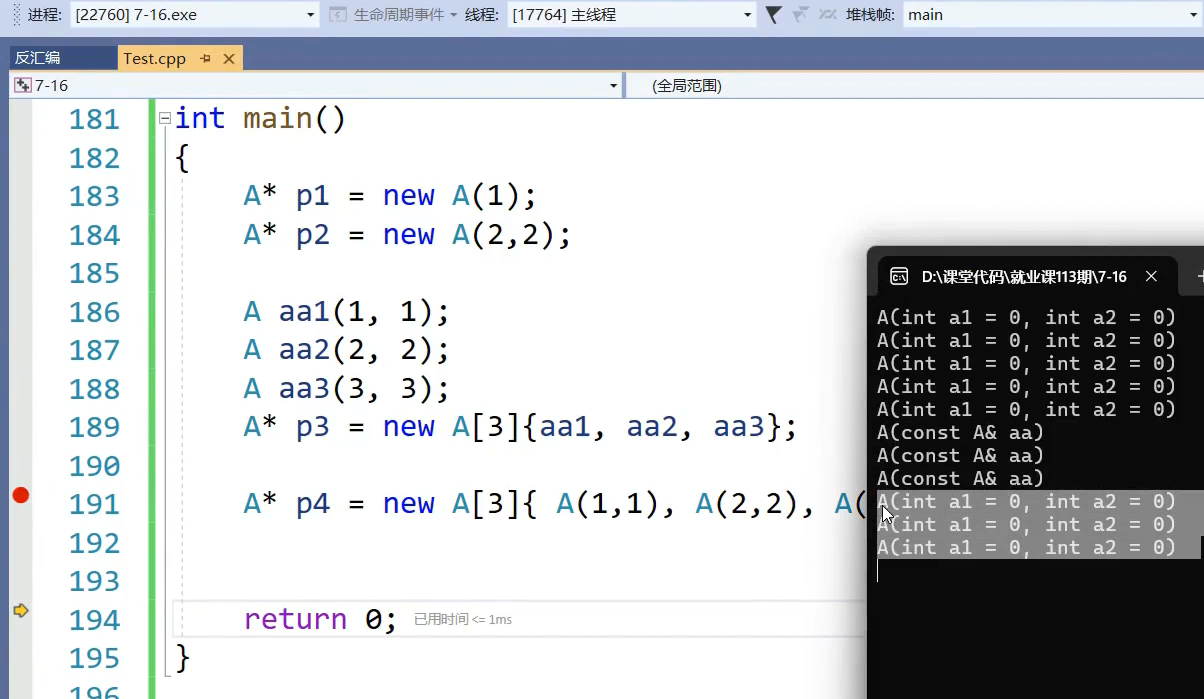Screen dimensions: 1204x699
Task: Click the 已用时间 <= 1ms perf tip
Action: [x=463, y=620]
